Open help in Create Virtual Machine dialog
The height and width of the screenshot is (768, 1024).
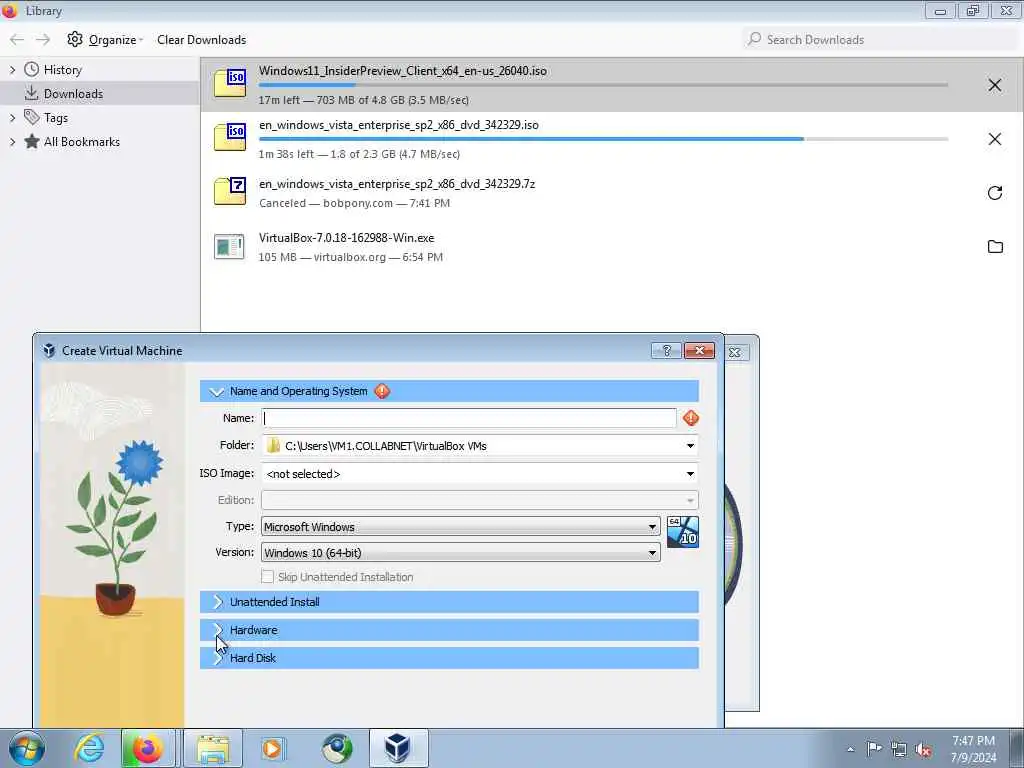pos(666,351)
